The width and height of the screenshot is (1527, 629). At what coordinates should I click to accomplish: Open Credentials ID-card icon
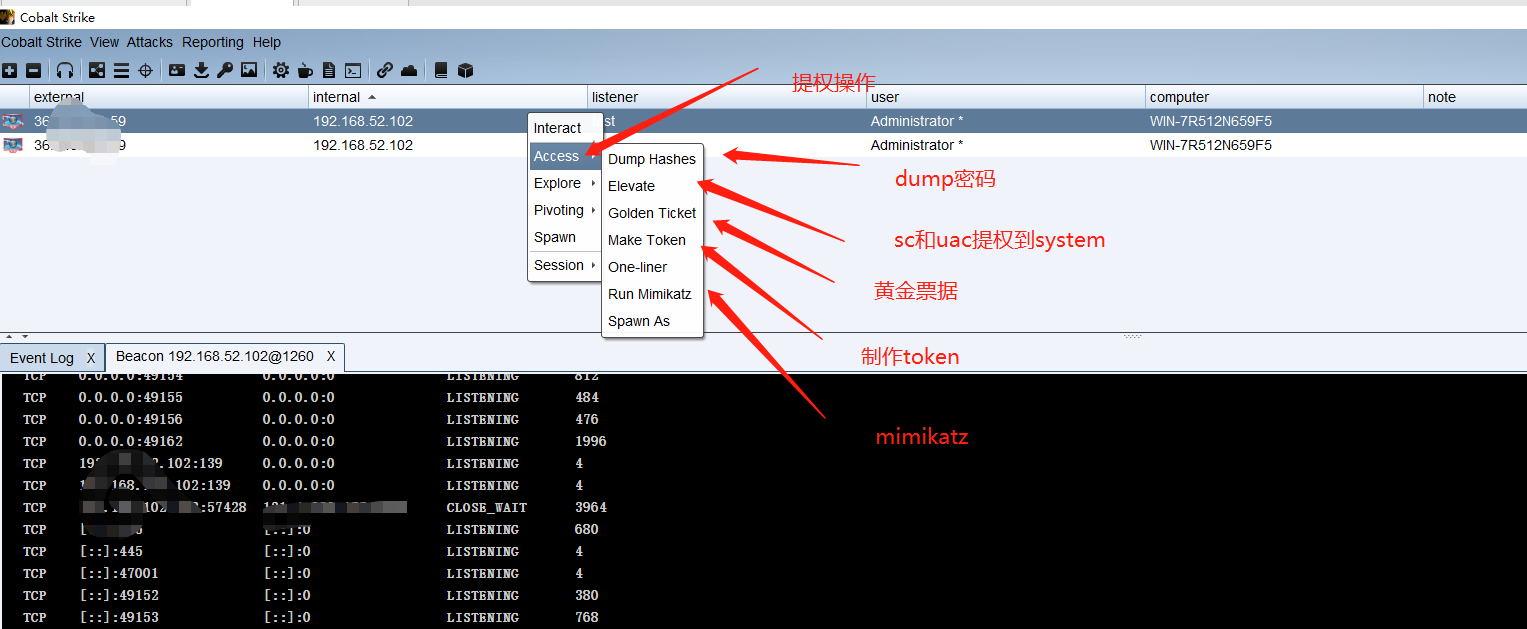[x=177, y=70]
